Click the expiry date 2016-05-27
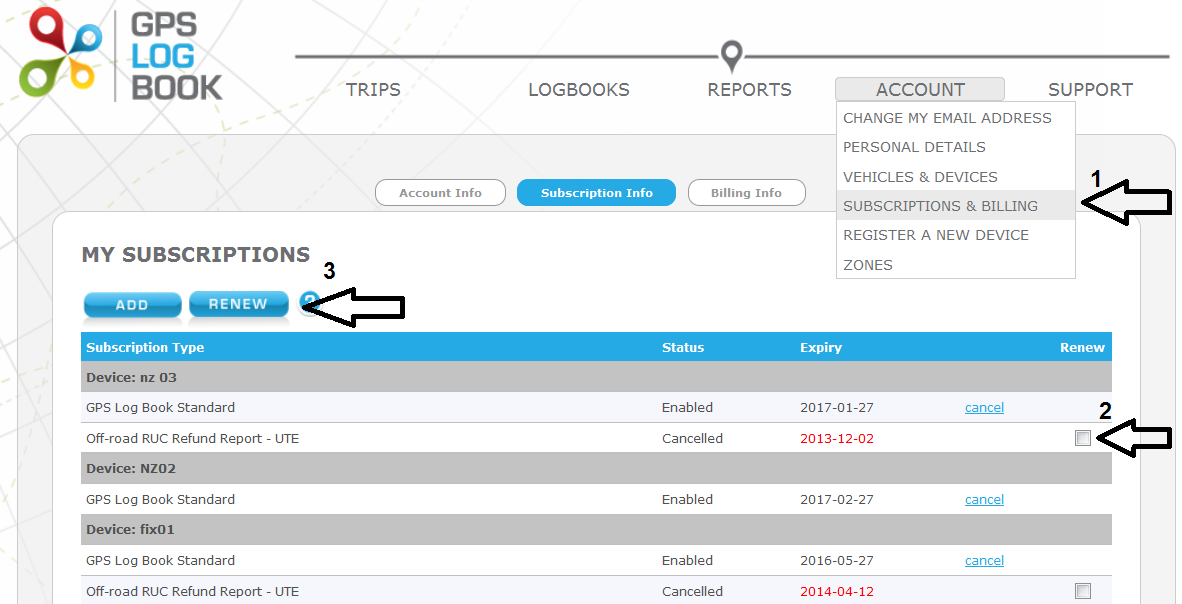This screenshot has width=1182, height=604. 837,560
